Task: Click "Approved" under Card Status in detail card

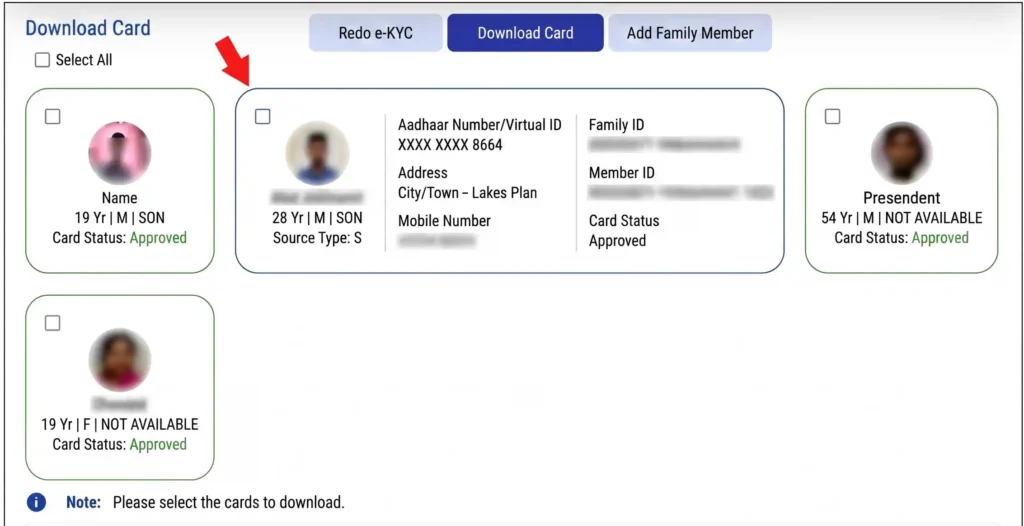Action: coord(617,241)
